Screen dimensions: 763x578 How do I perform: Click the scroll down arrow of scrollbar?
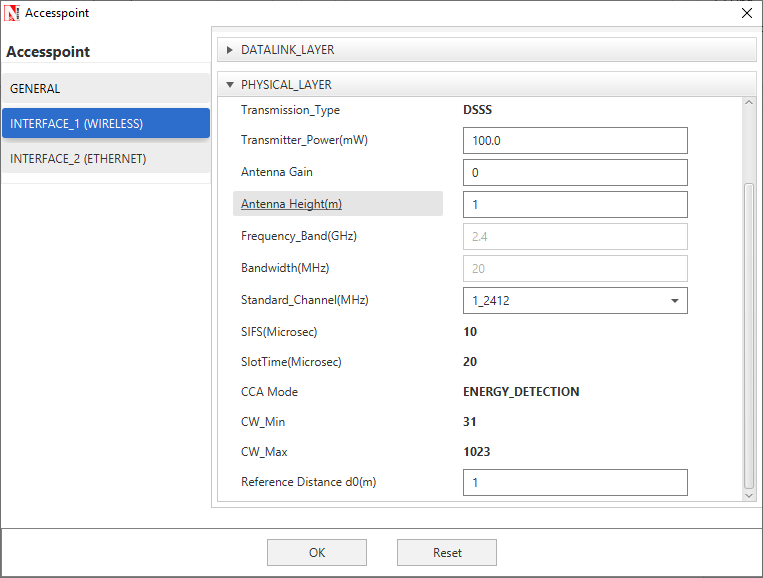click(x=749, y=494)
